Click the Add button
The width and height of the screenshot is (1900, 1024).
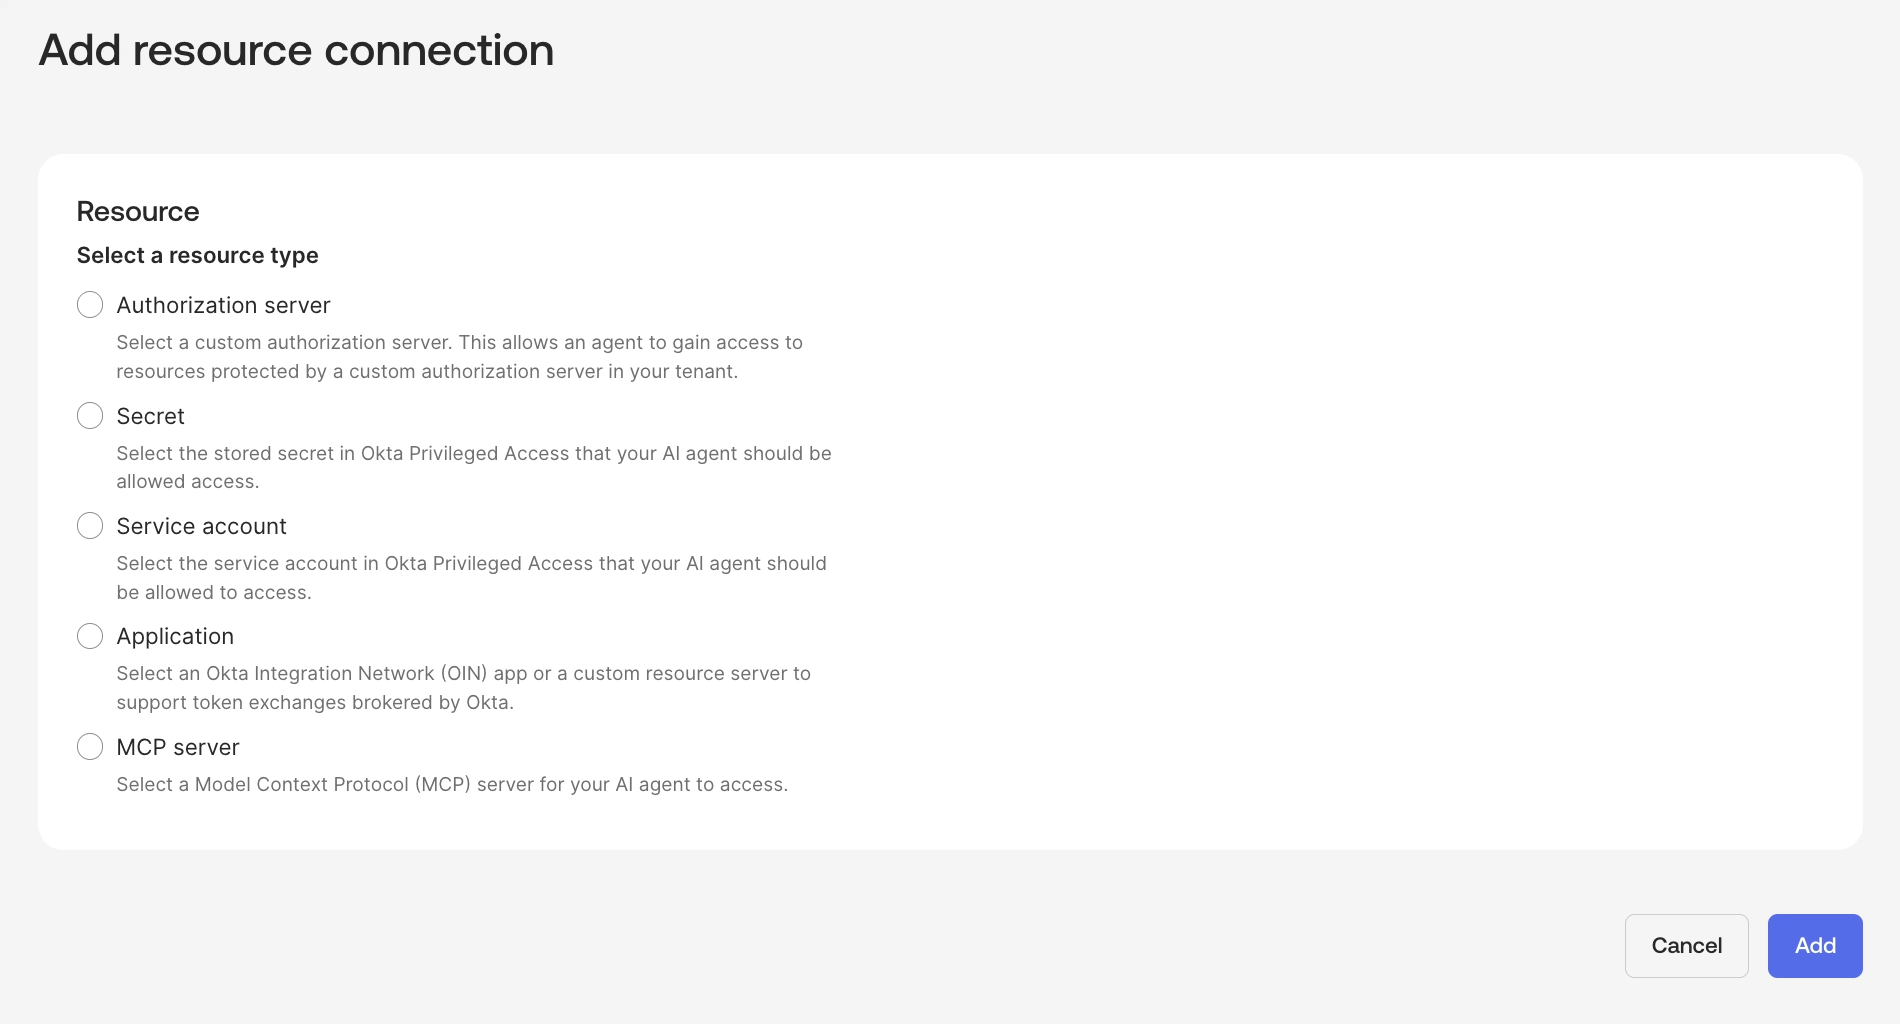pyautogui.click(x=1815, y=946)
